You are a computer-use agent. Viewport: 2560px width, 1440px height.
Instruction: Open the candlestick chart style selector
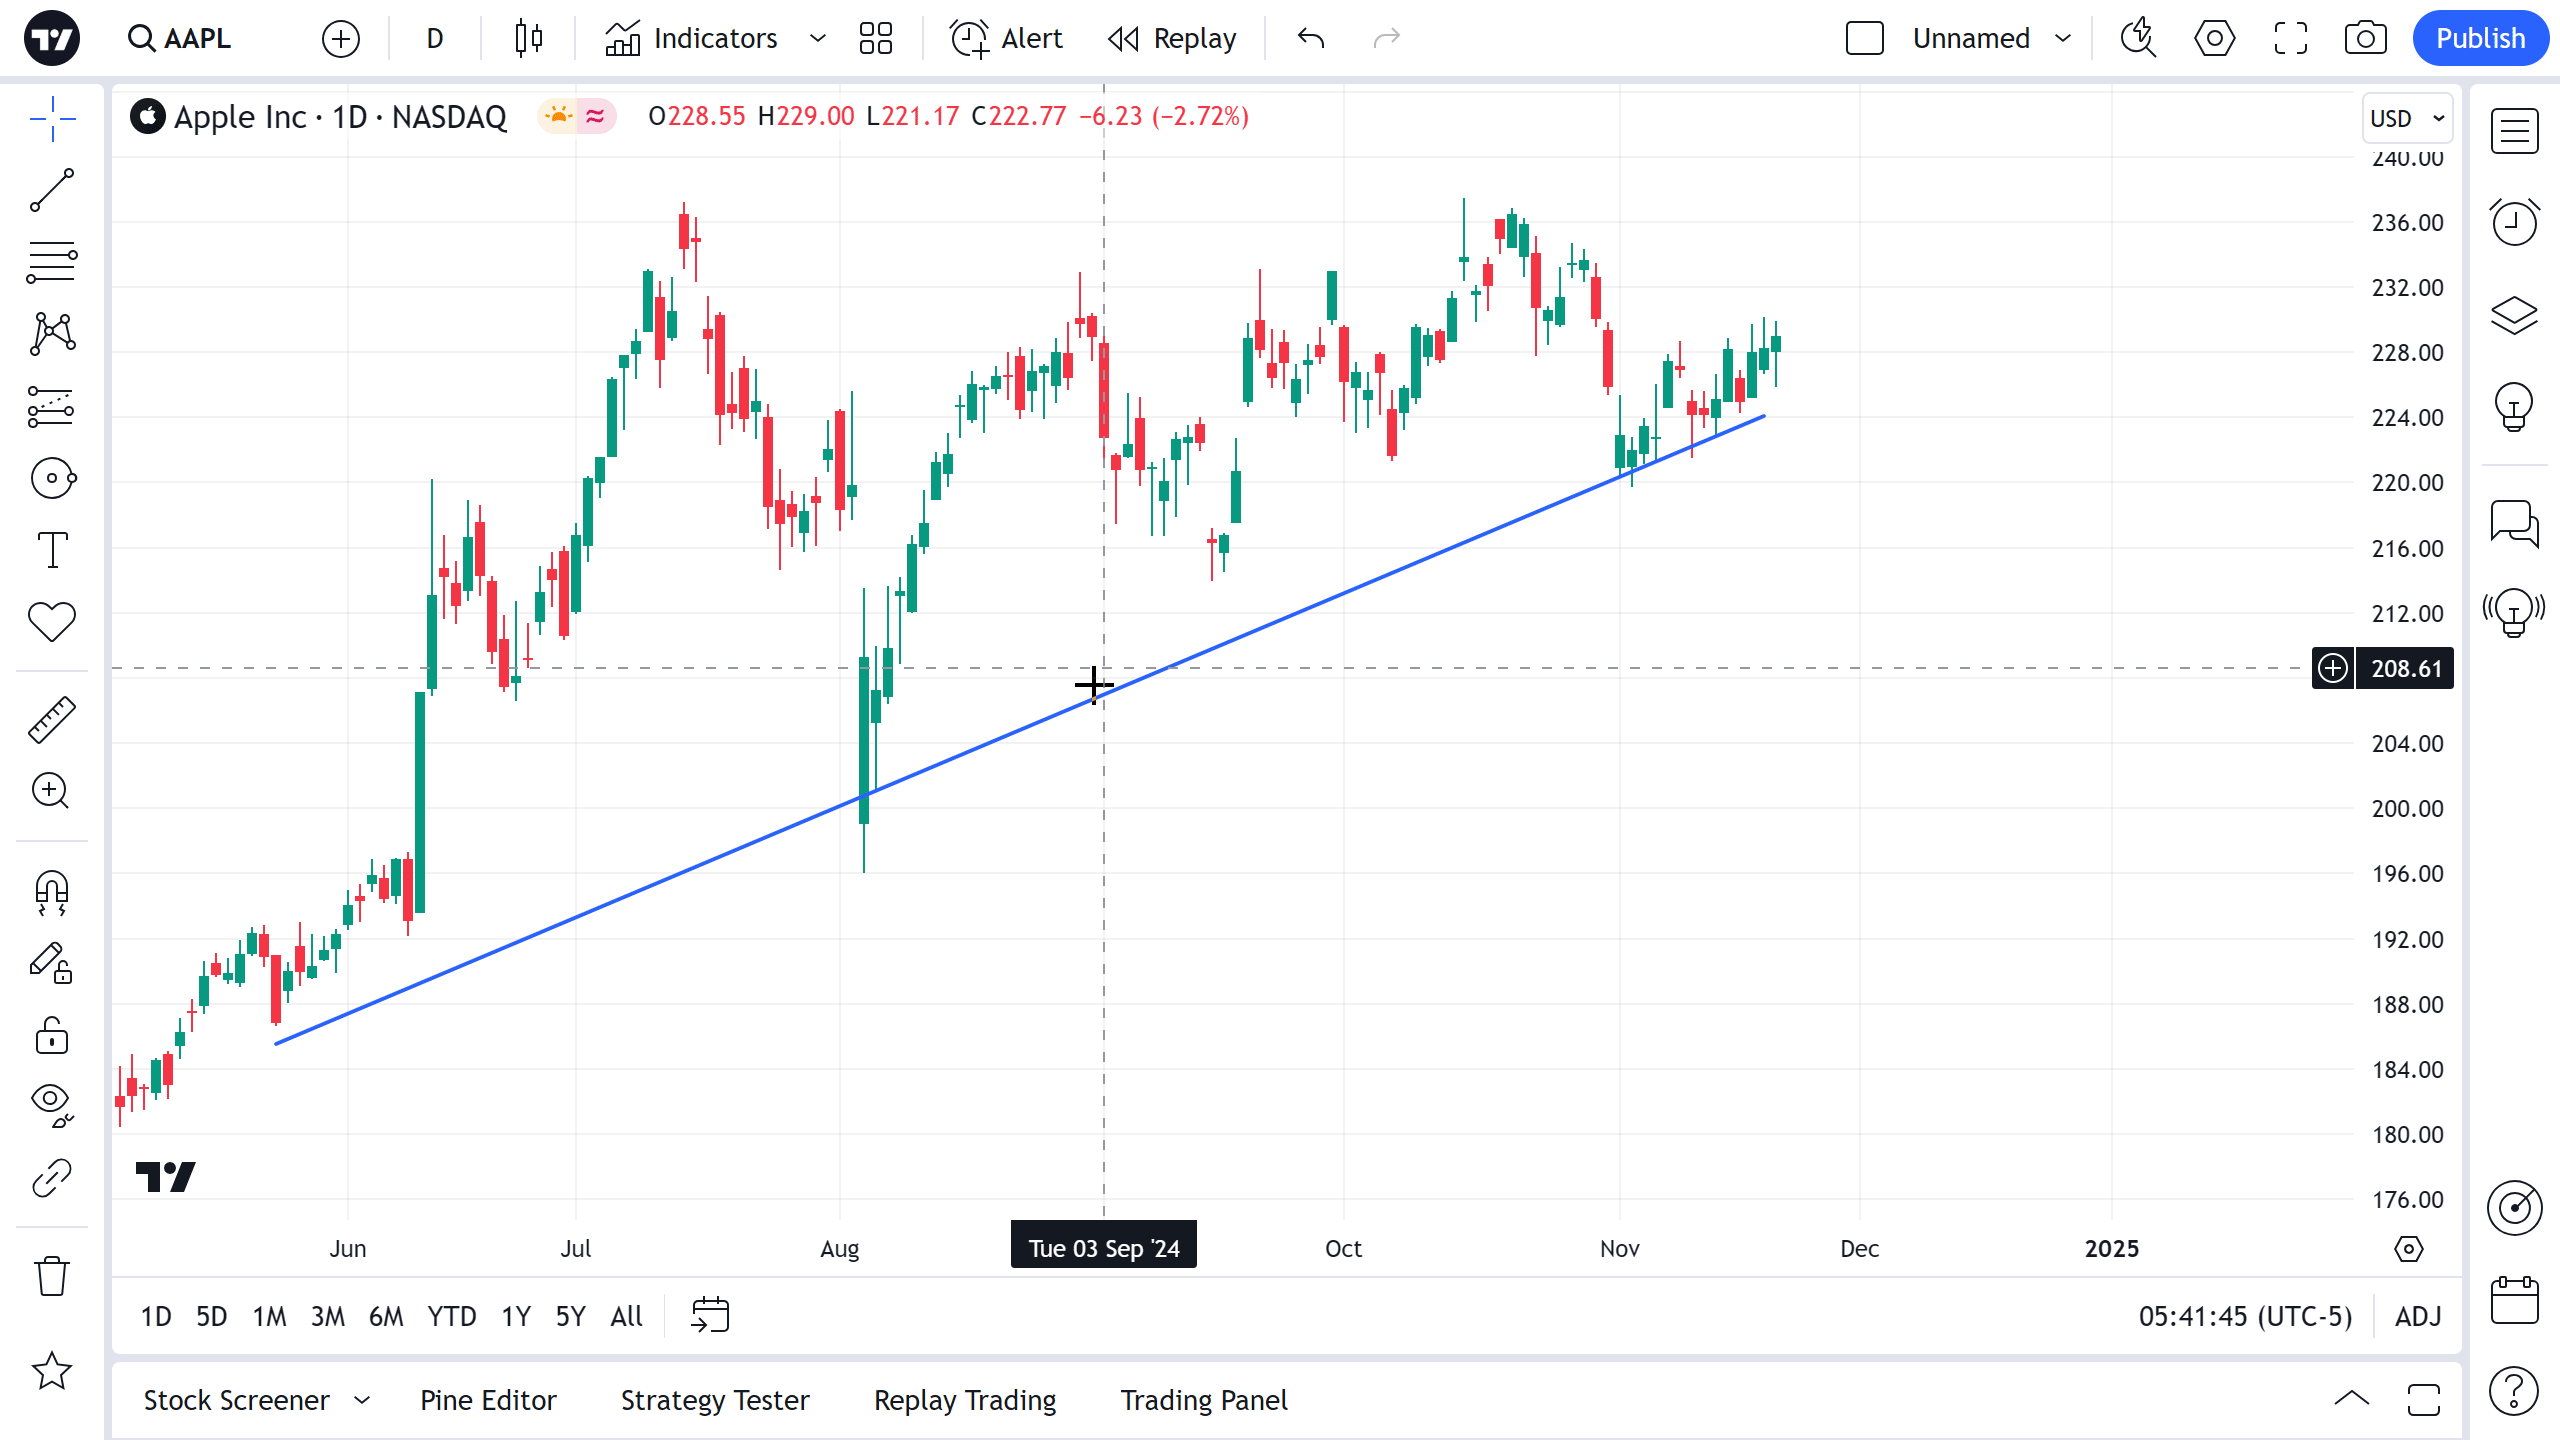tap(528, 38)
